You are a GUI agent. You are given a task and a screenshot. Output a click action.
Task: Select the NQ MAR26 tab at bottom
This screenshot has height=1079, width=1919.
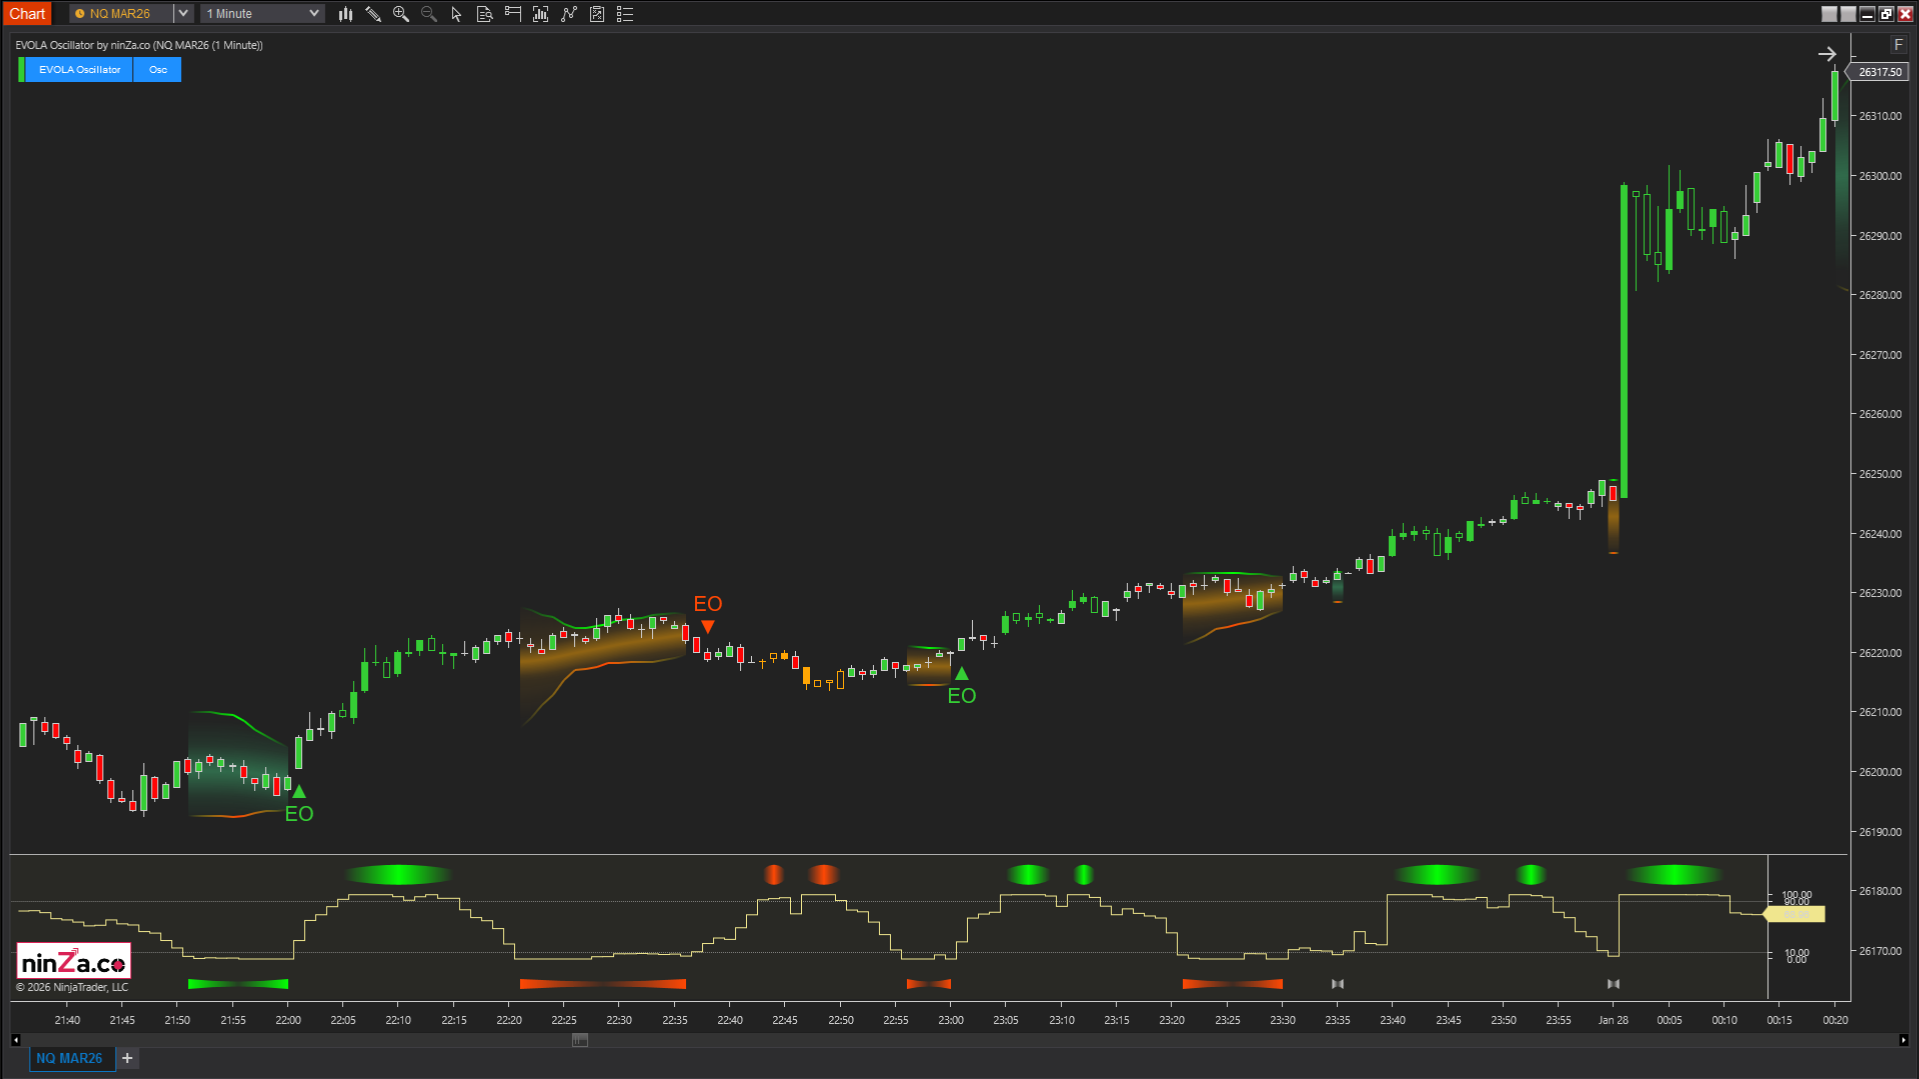click(x=70, y=1058)
